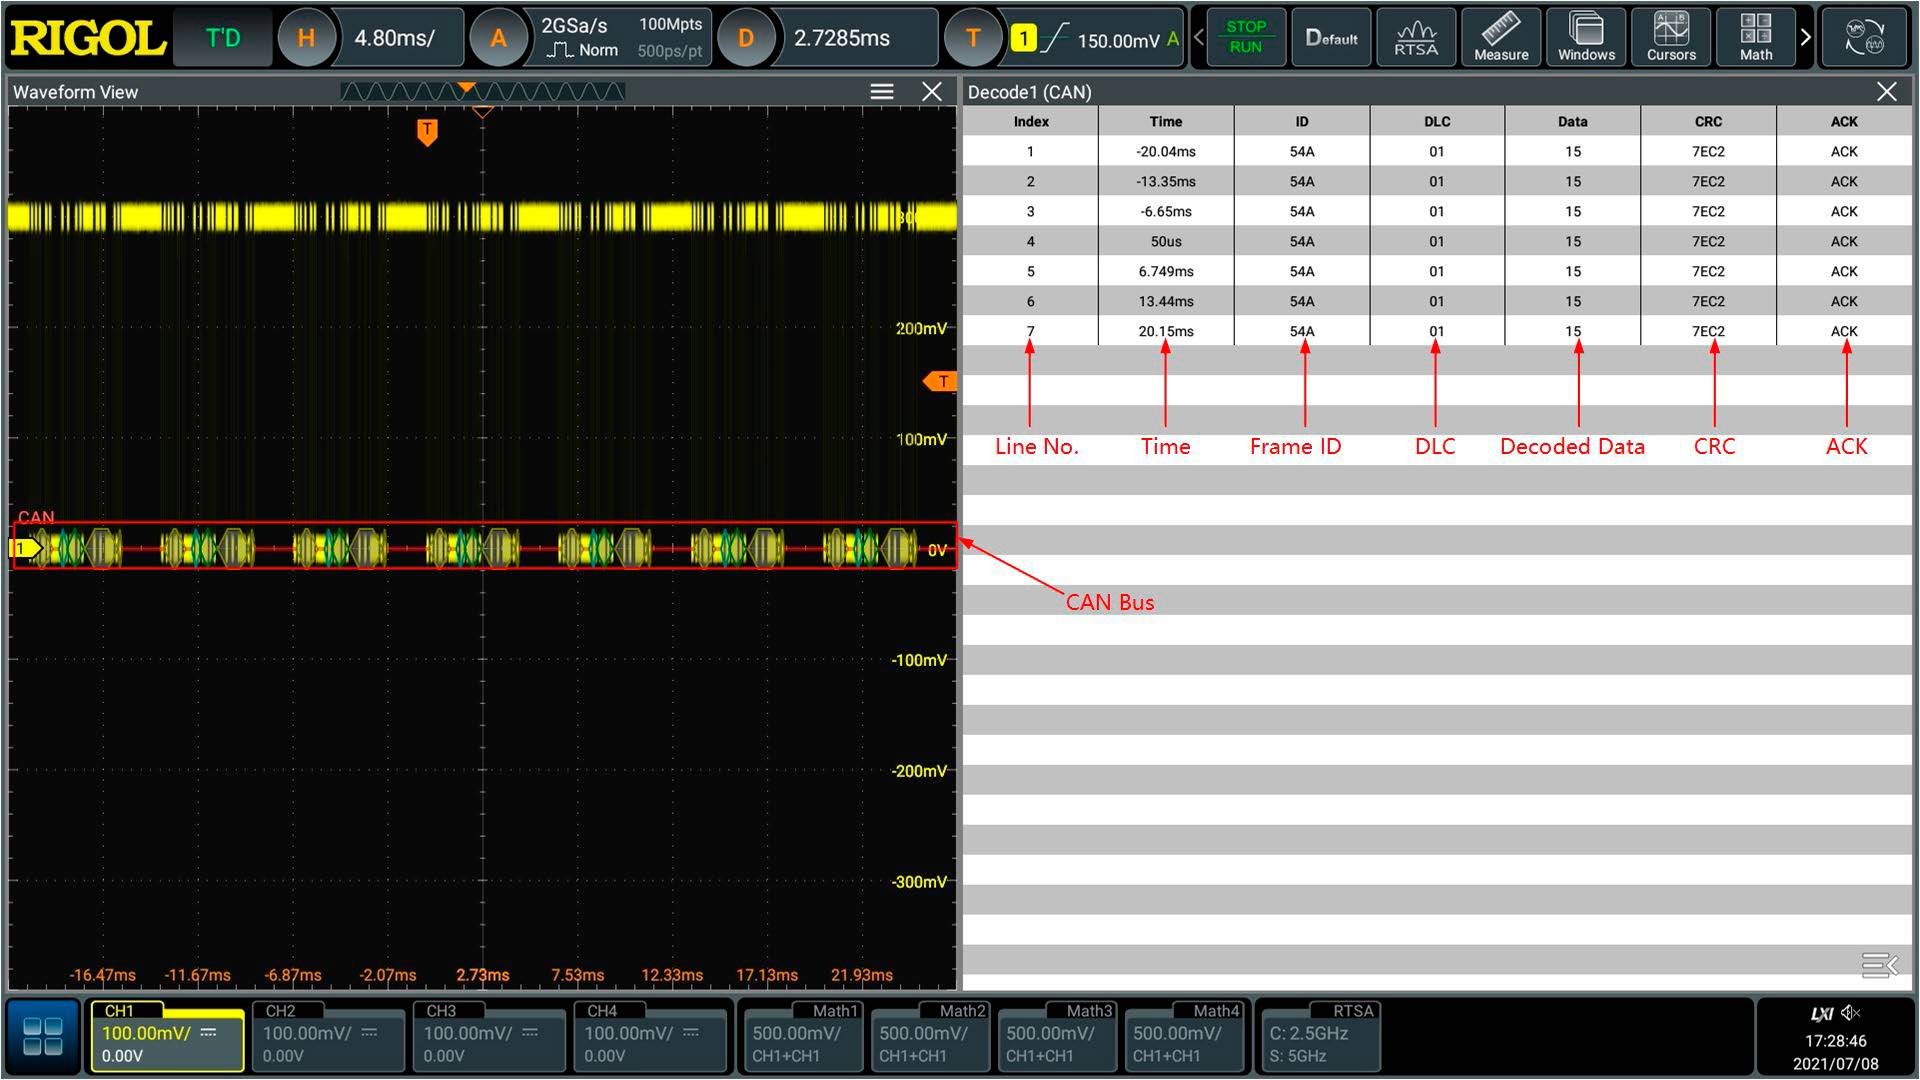This screenshot has height=1080, width=1920.
Task: Toggle CH1 channel on or off
Action: [167, 1040]
